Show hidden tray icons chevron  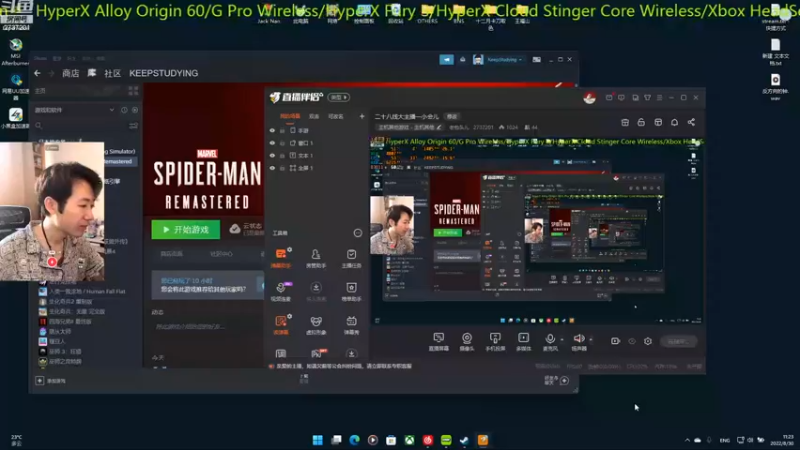(687, 440)
